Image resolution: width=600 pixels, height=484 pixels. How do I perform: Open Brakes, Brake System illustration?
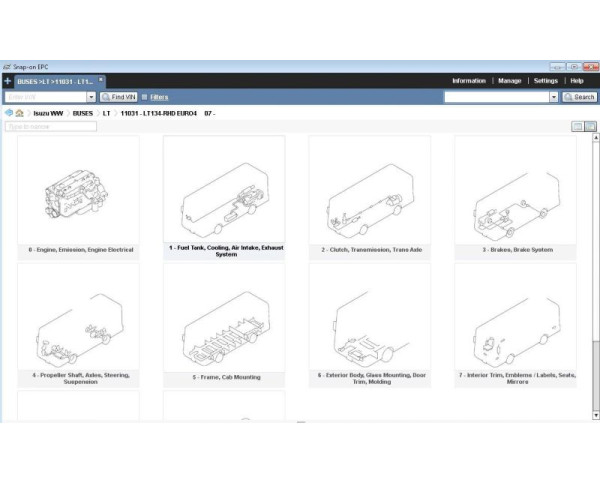(x=517, y=195)
